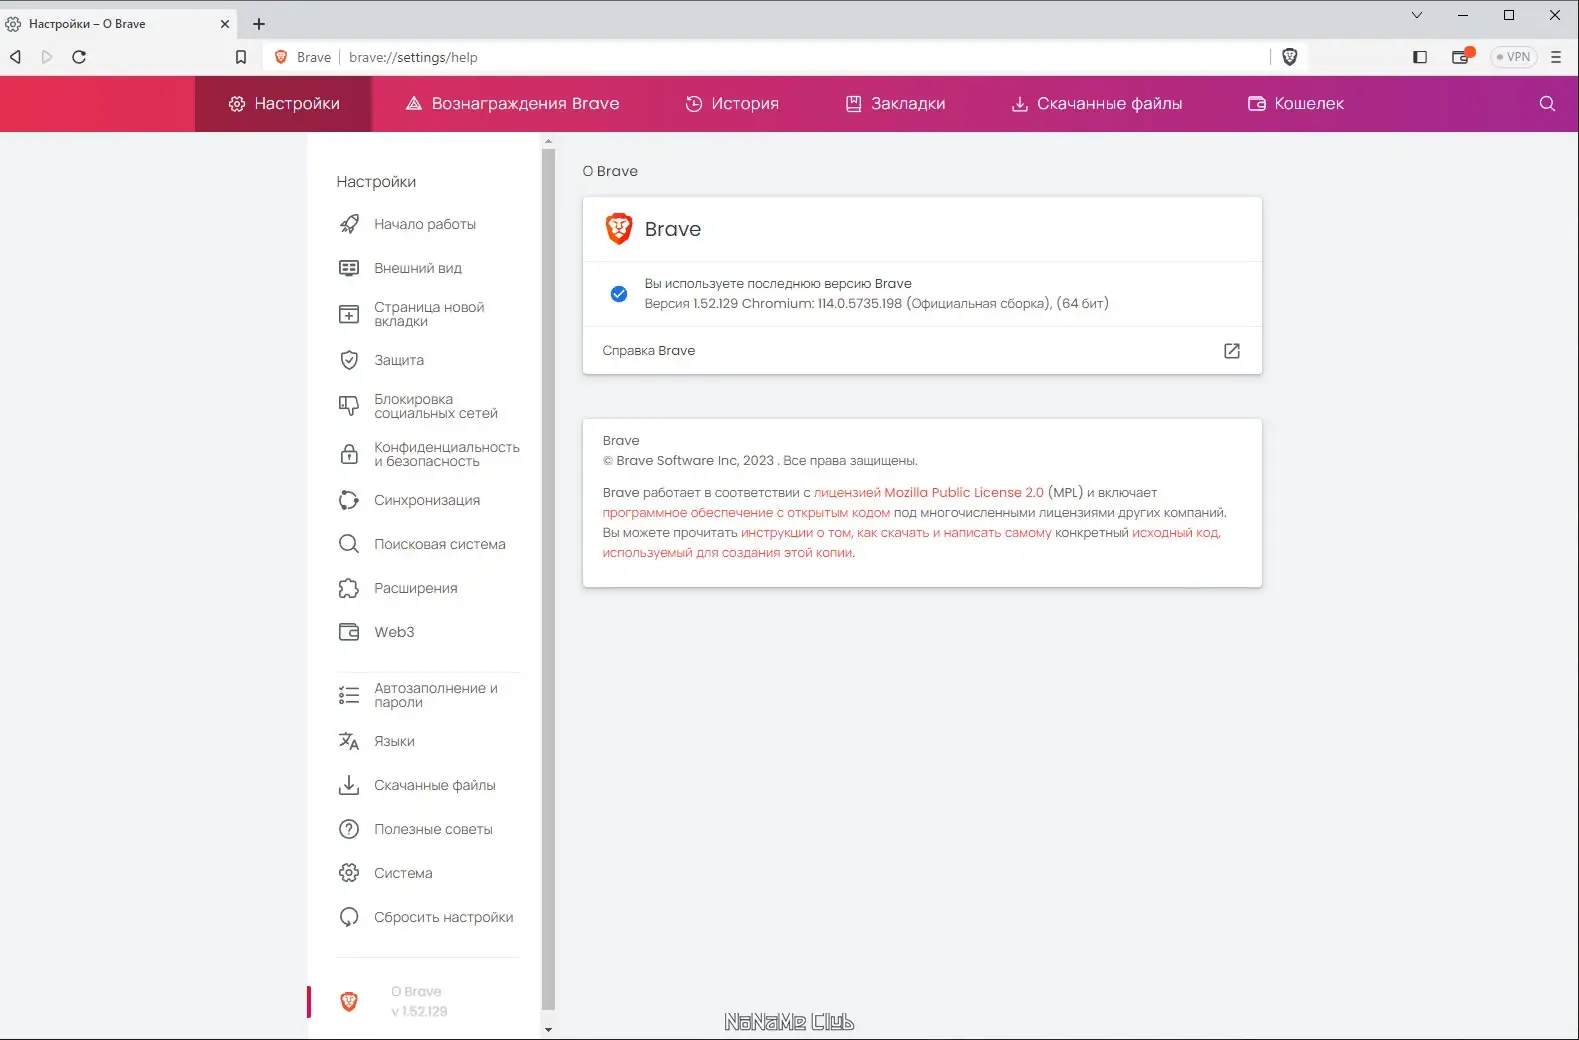Click the Синхронизация sync icon
1579x1040 pixels.
pyautogui.click(x=349, y=500)
